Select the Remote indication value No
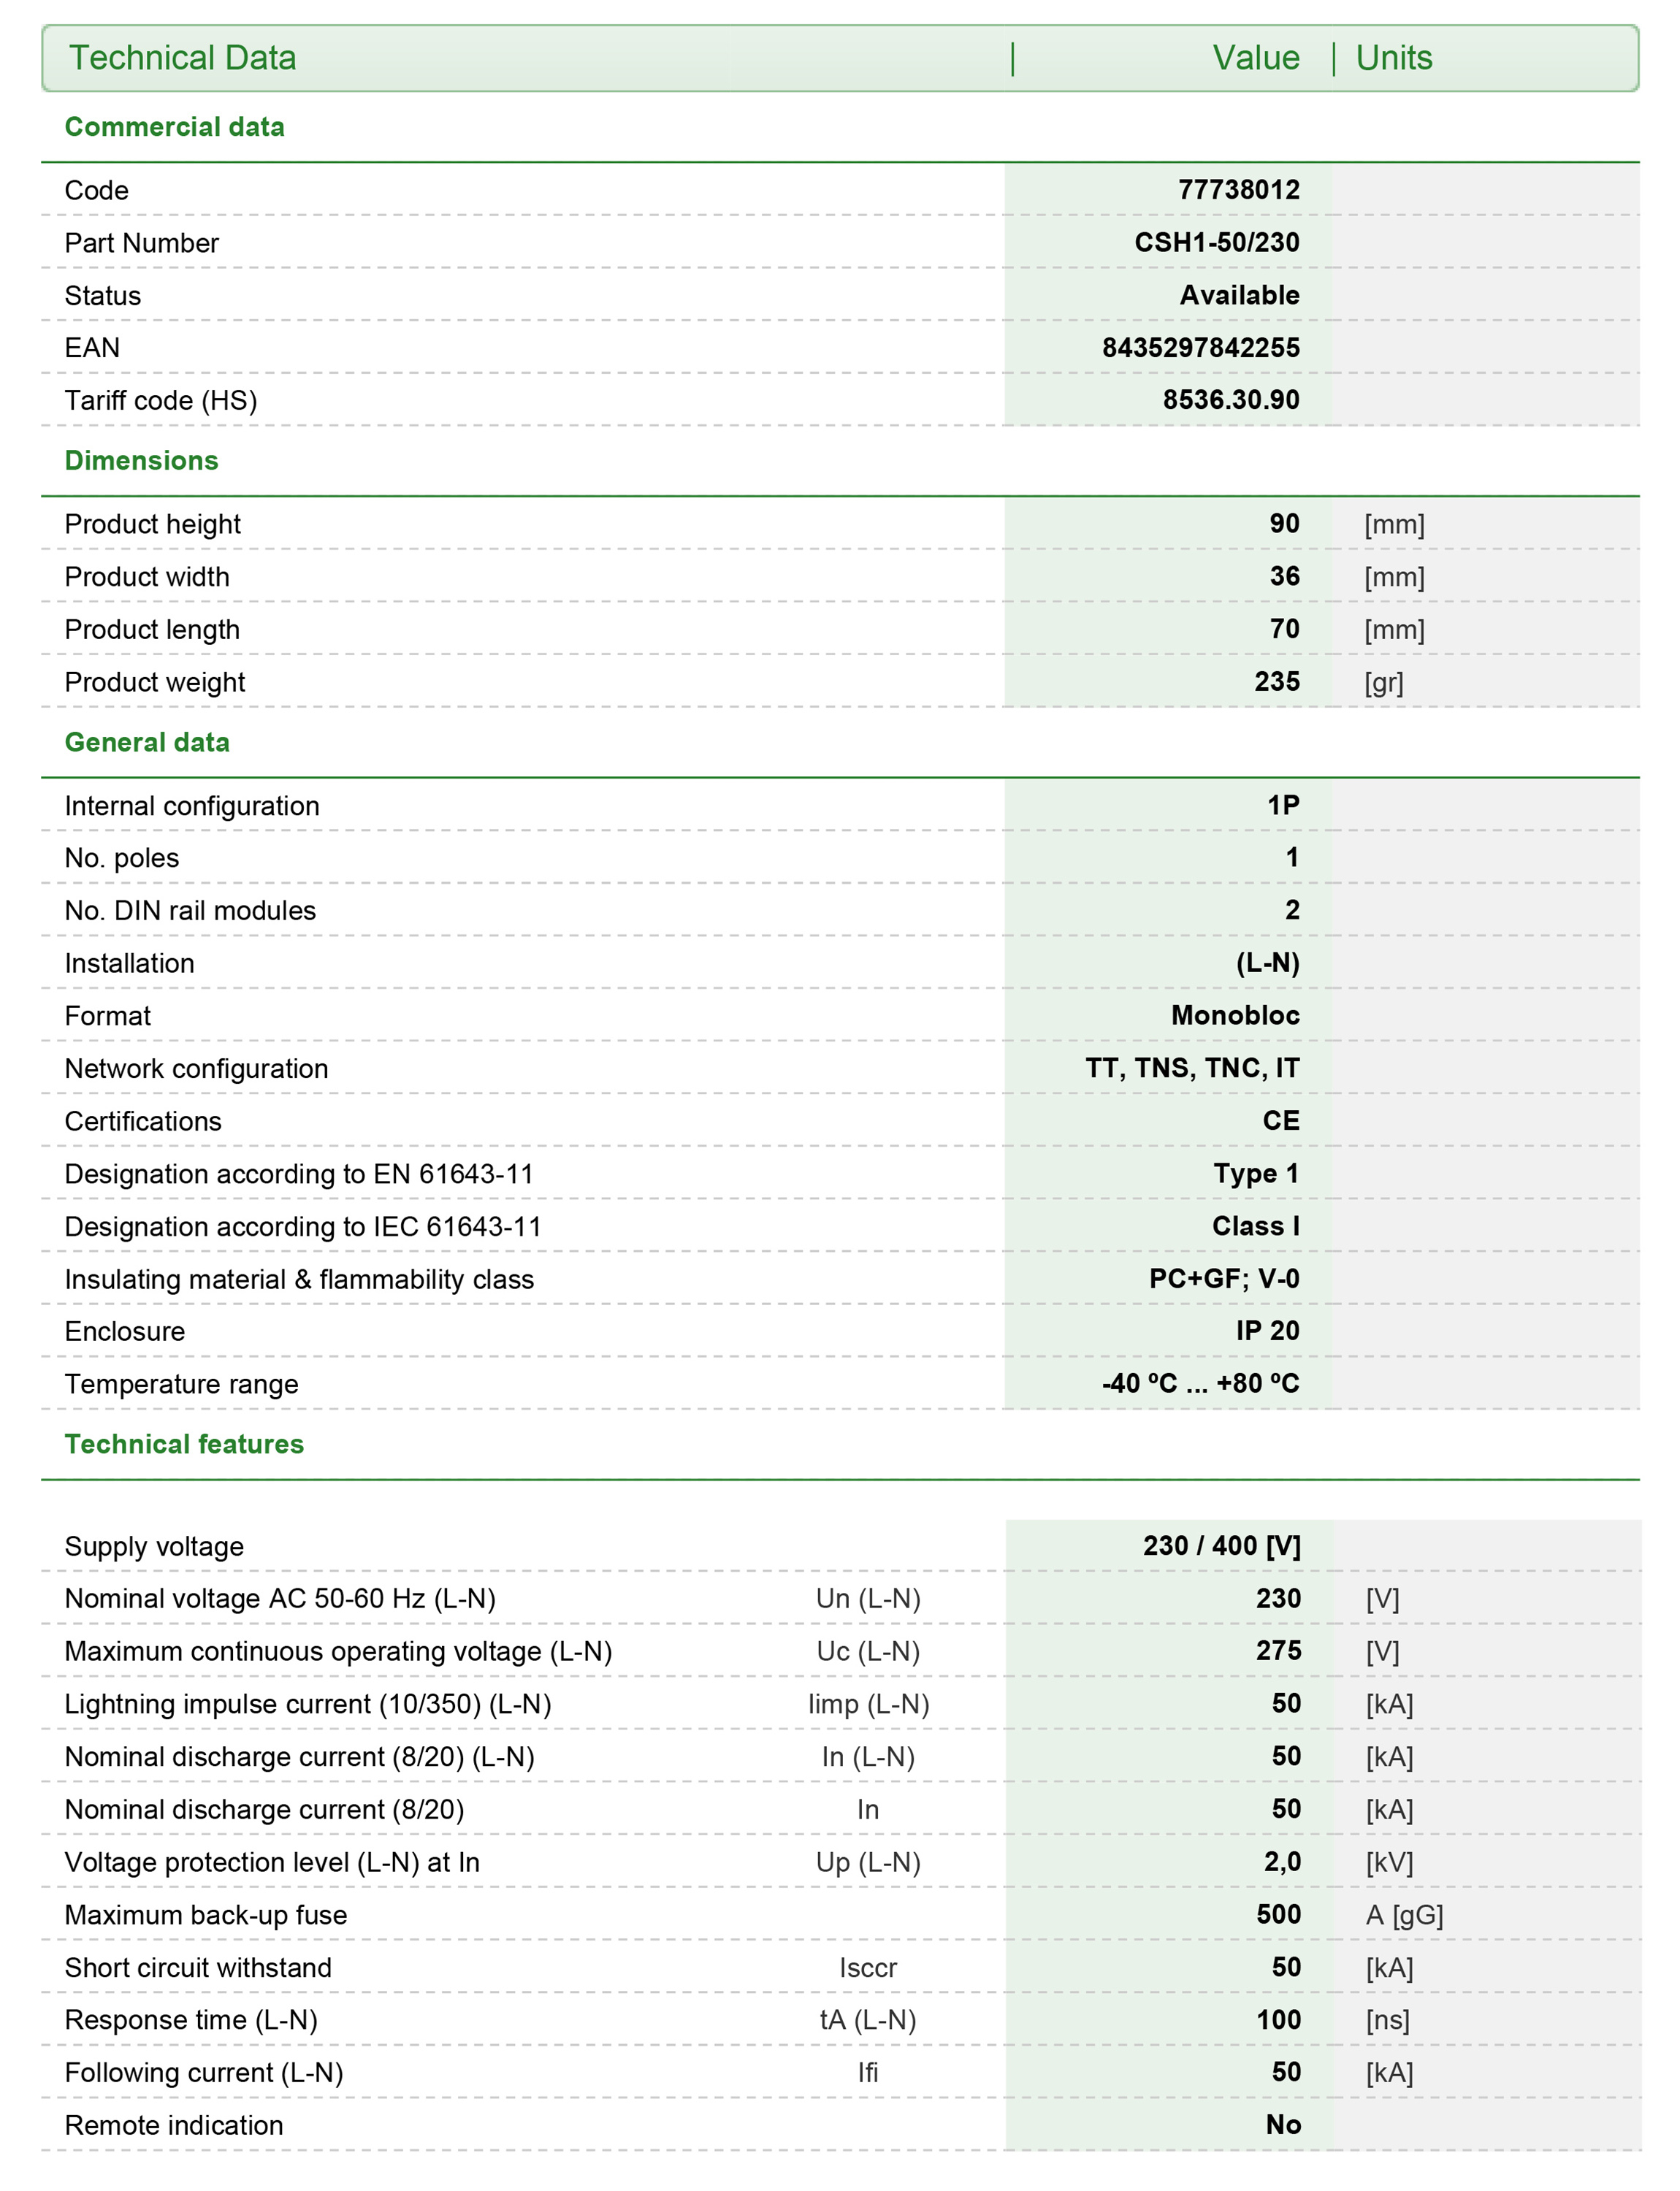The height and width of the screenshot is (2191, 1680). tap(1283, 2124)
